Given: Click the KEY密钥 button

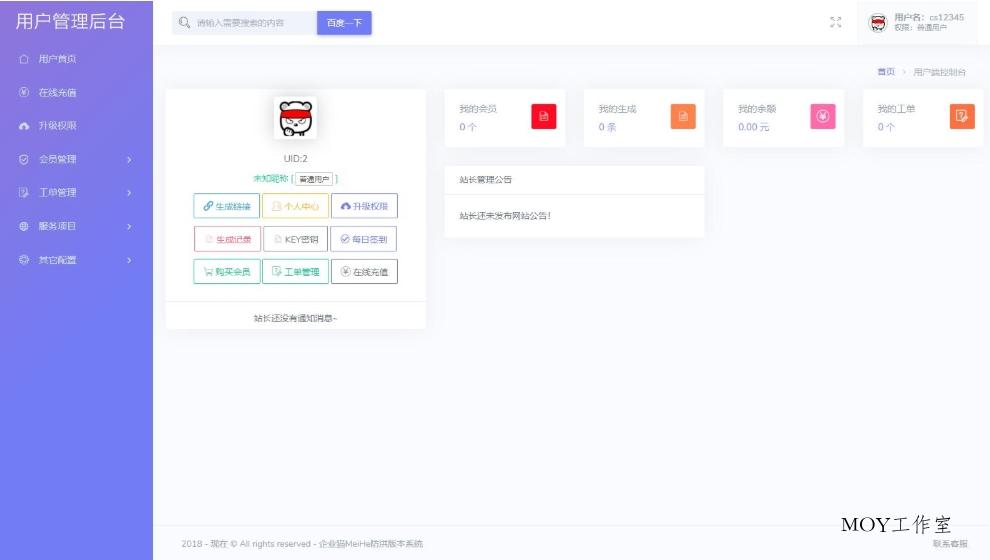Looking at the screenshot, I should pos(295,239).
